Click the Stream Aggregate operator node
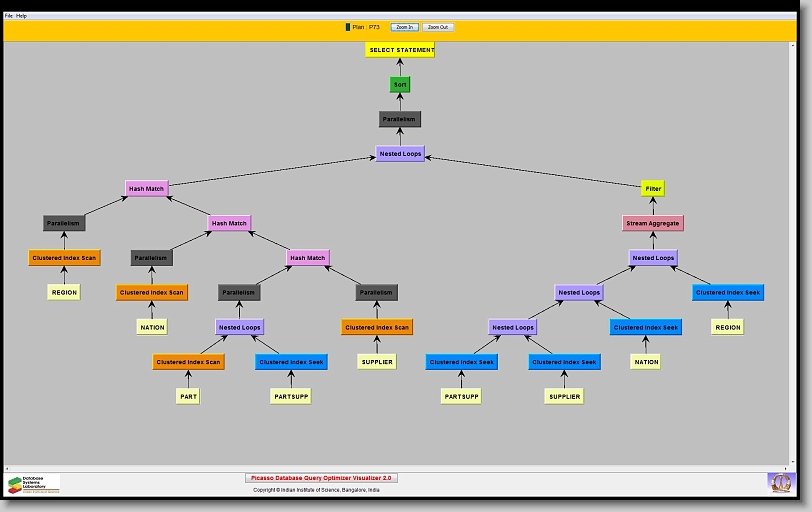 pos(653,223)
